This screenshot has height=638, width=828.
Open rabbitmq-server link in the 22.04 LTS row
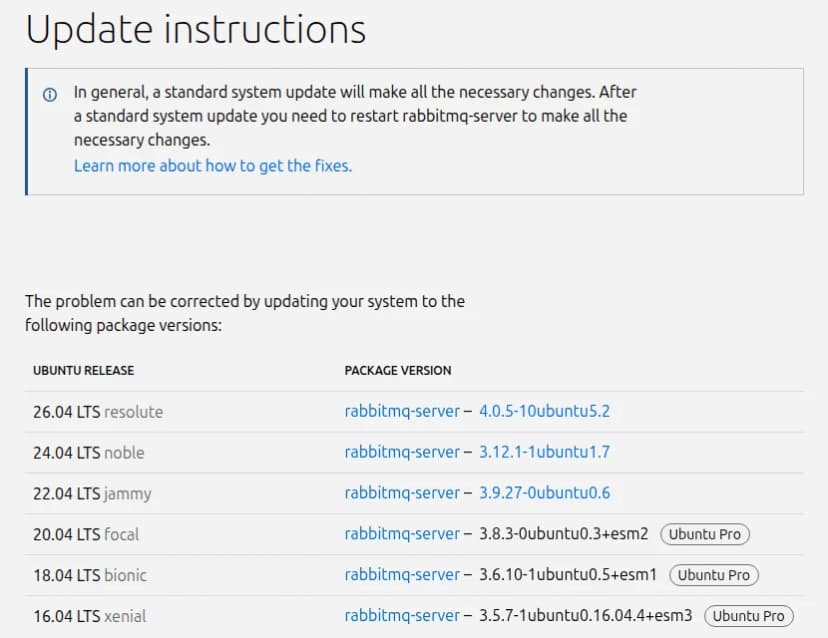pos(402,493)
